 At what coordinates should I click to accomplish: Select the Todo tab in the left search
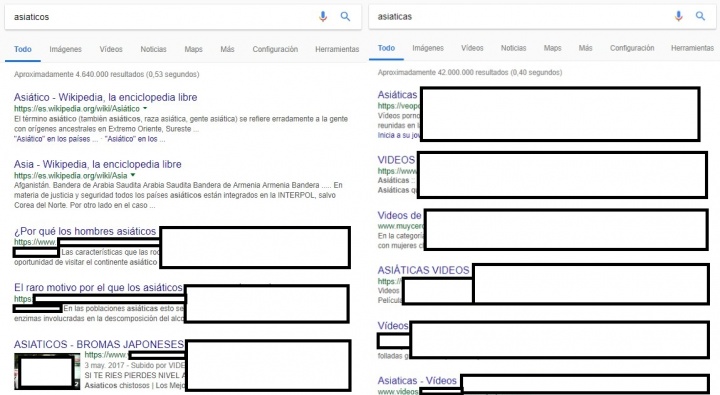22,49
